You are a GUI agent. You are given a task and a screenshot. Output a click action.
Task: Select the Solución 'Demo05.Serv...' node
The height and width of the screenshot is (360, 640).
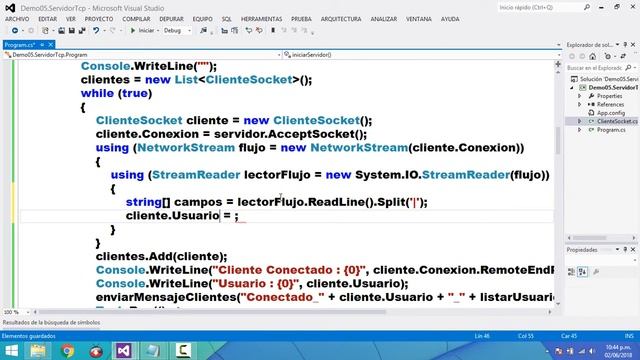click(605, 79)
